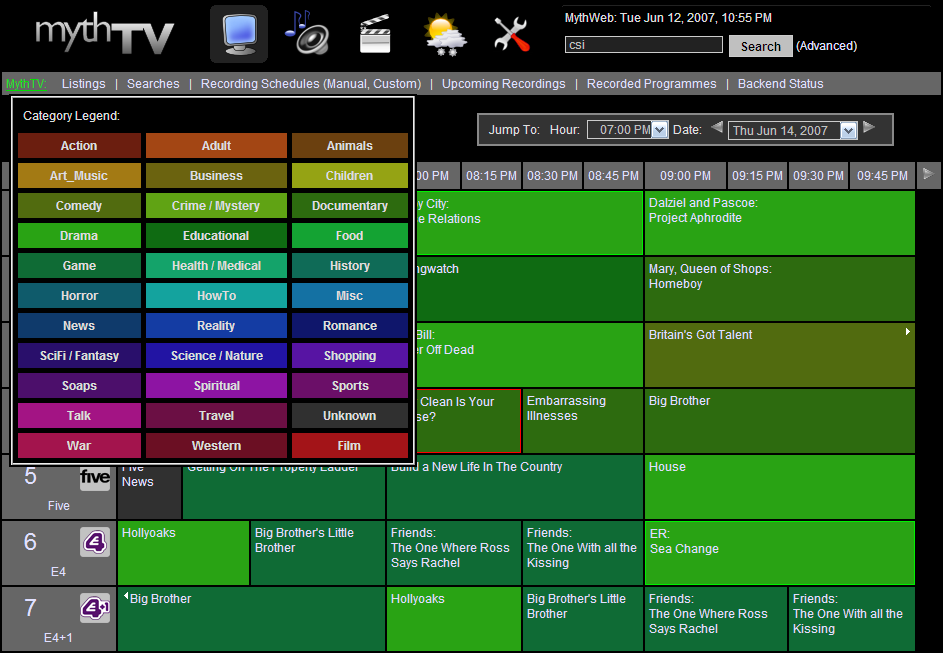Select the Spiritual category swatch

[217, 385]
